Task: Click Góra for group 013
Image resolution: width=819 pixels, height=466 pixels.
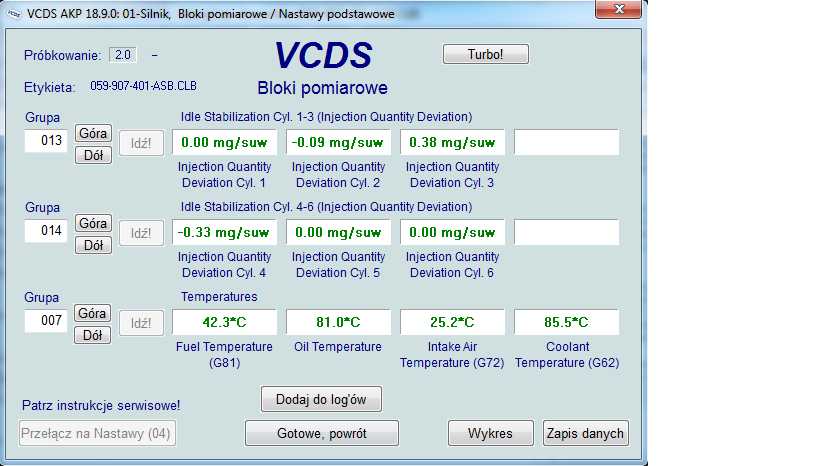Action: [x=93, y=133]
